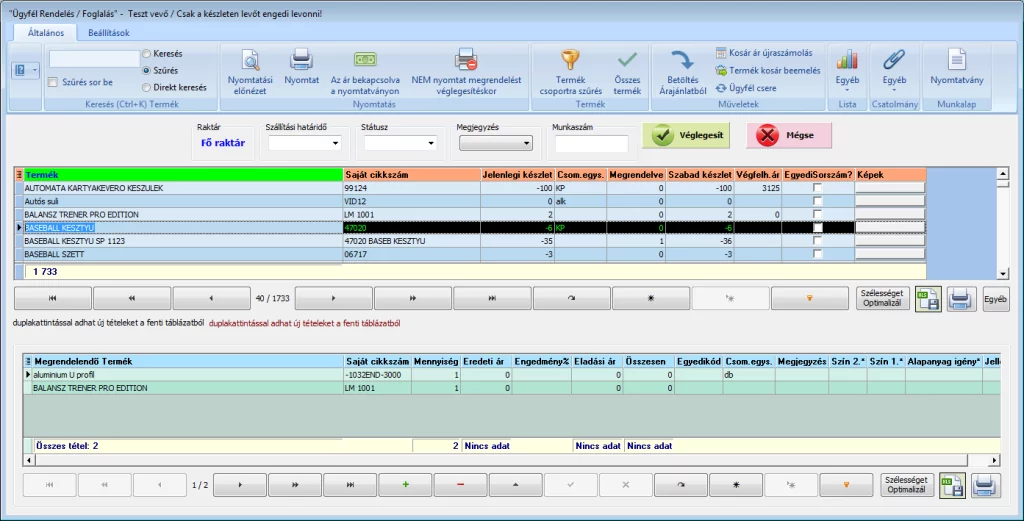Sort by the Megrendelendő Termék column header
The height and width of the screenshot is (521, 1024).
tap(188, 361)
